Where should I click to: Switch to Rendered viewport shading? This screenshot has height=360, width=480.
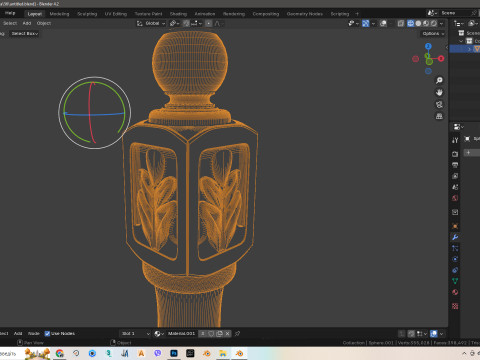[434, 23]
